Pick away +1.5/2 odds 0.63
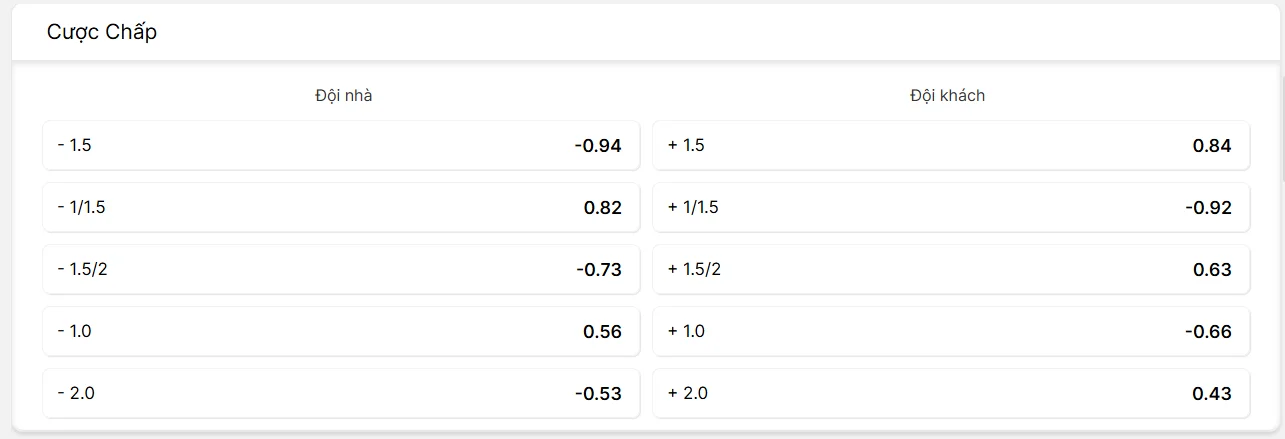Screen dimensions: 1285x439 951,269
